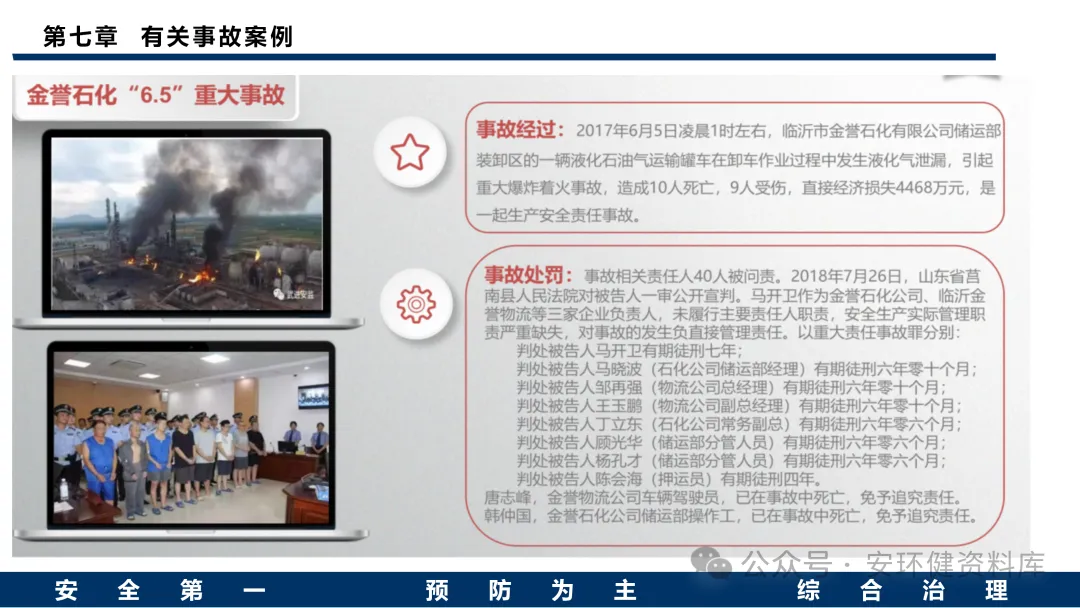Click the line 判处被告人马开卫有期徒刑七年

[630, 350]
